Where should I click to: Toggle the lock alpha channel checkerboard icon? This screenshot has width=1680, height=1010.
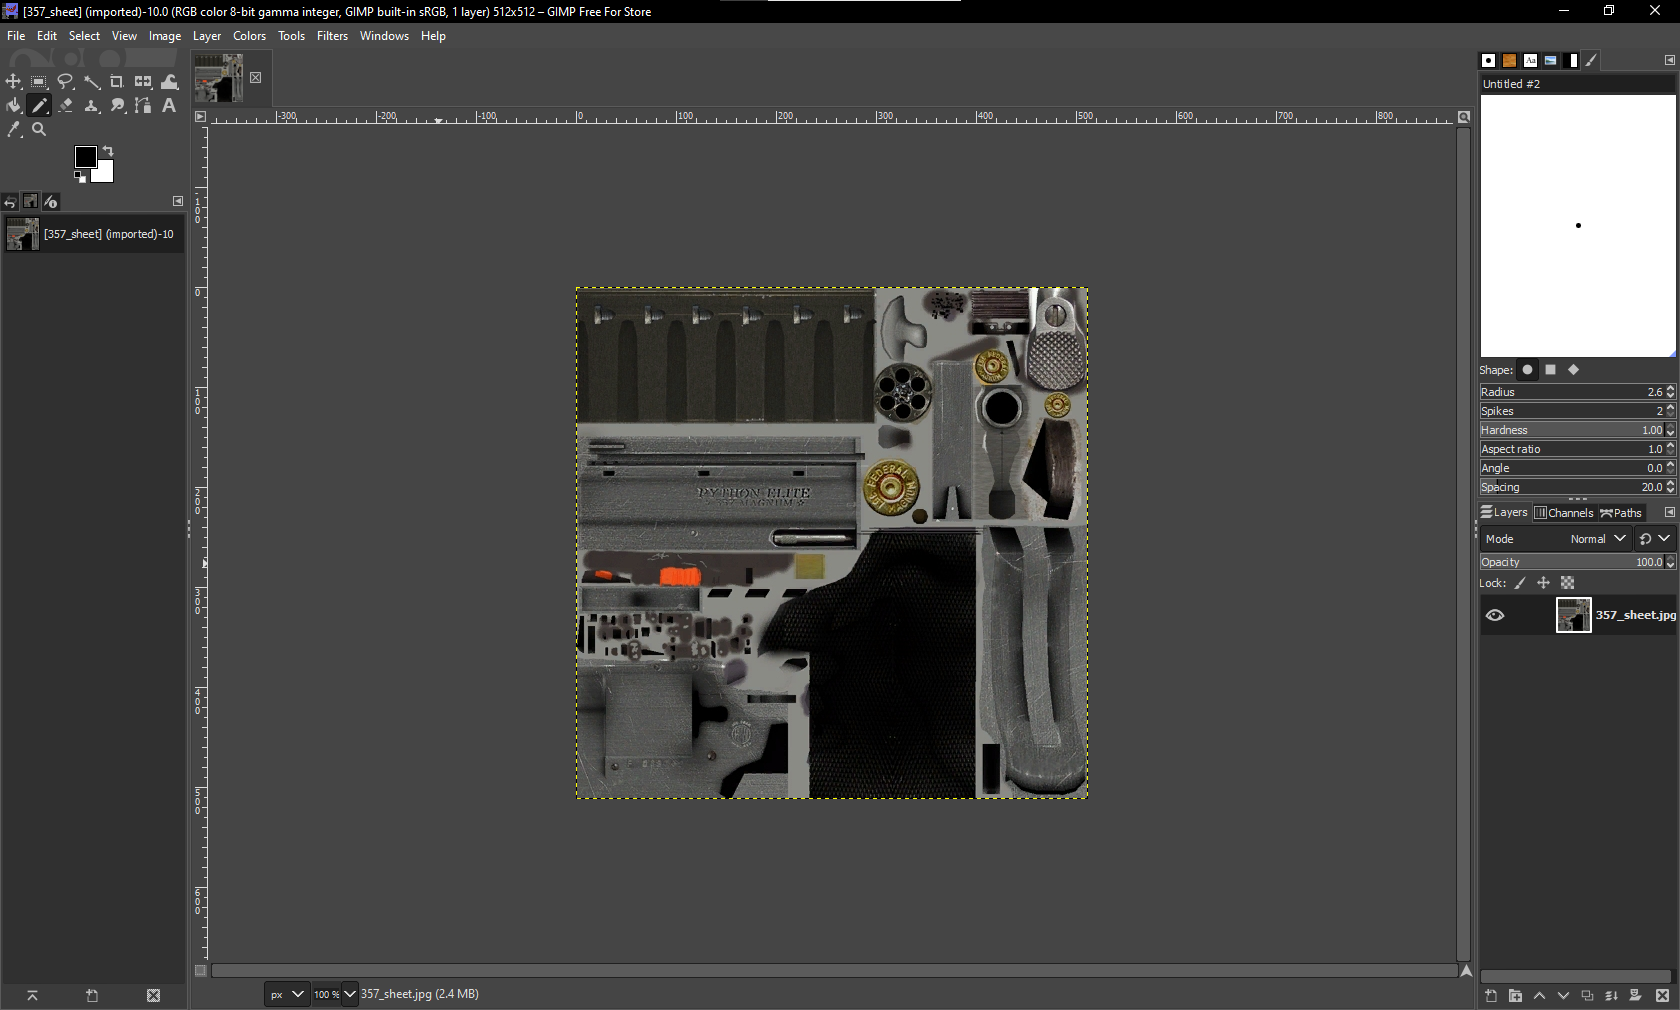(1568, 583)
